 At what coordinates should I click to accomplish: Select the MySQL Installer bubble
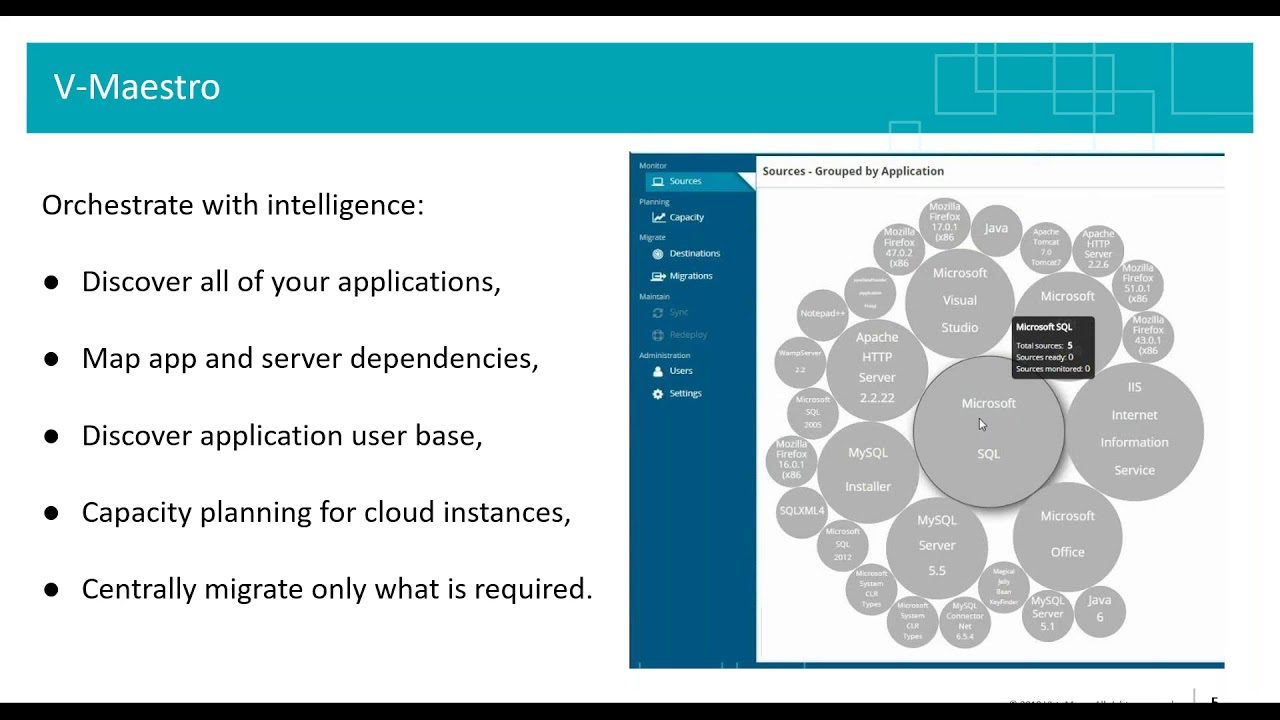(x=868, y=470)
